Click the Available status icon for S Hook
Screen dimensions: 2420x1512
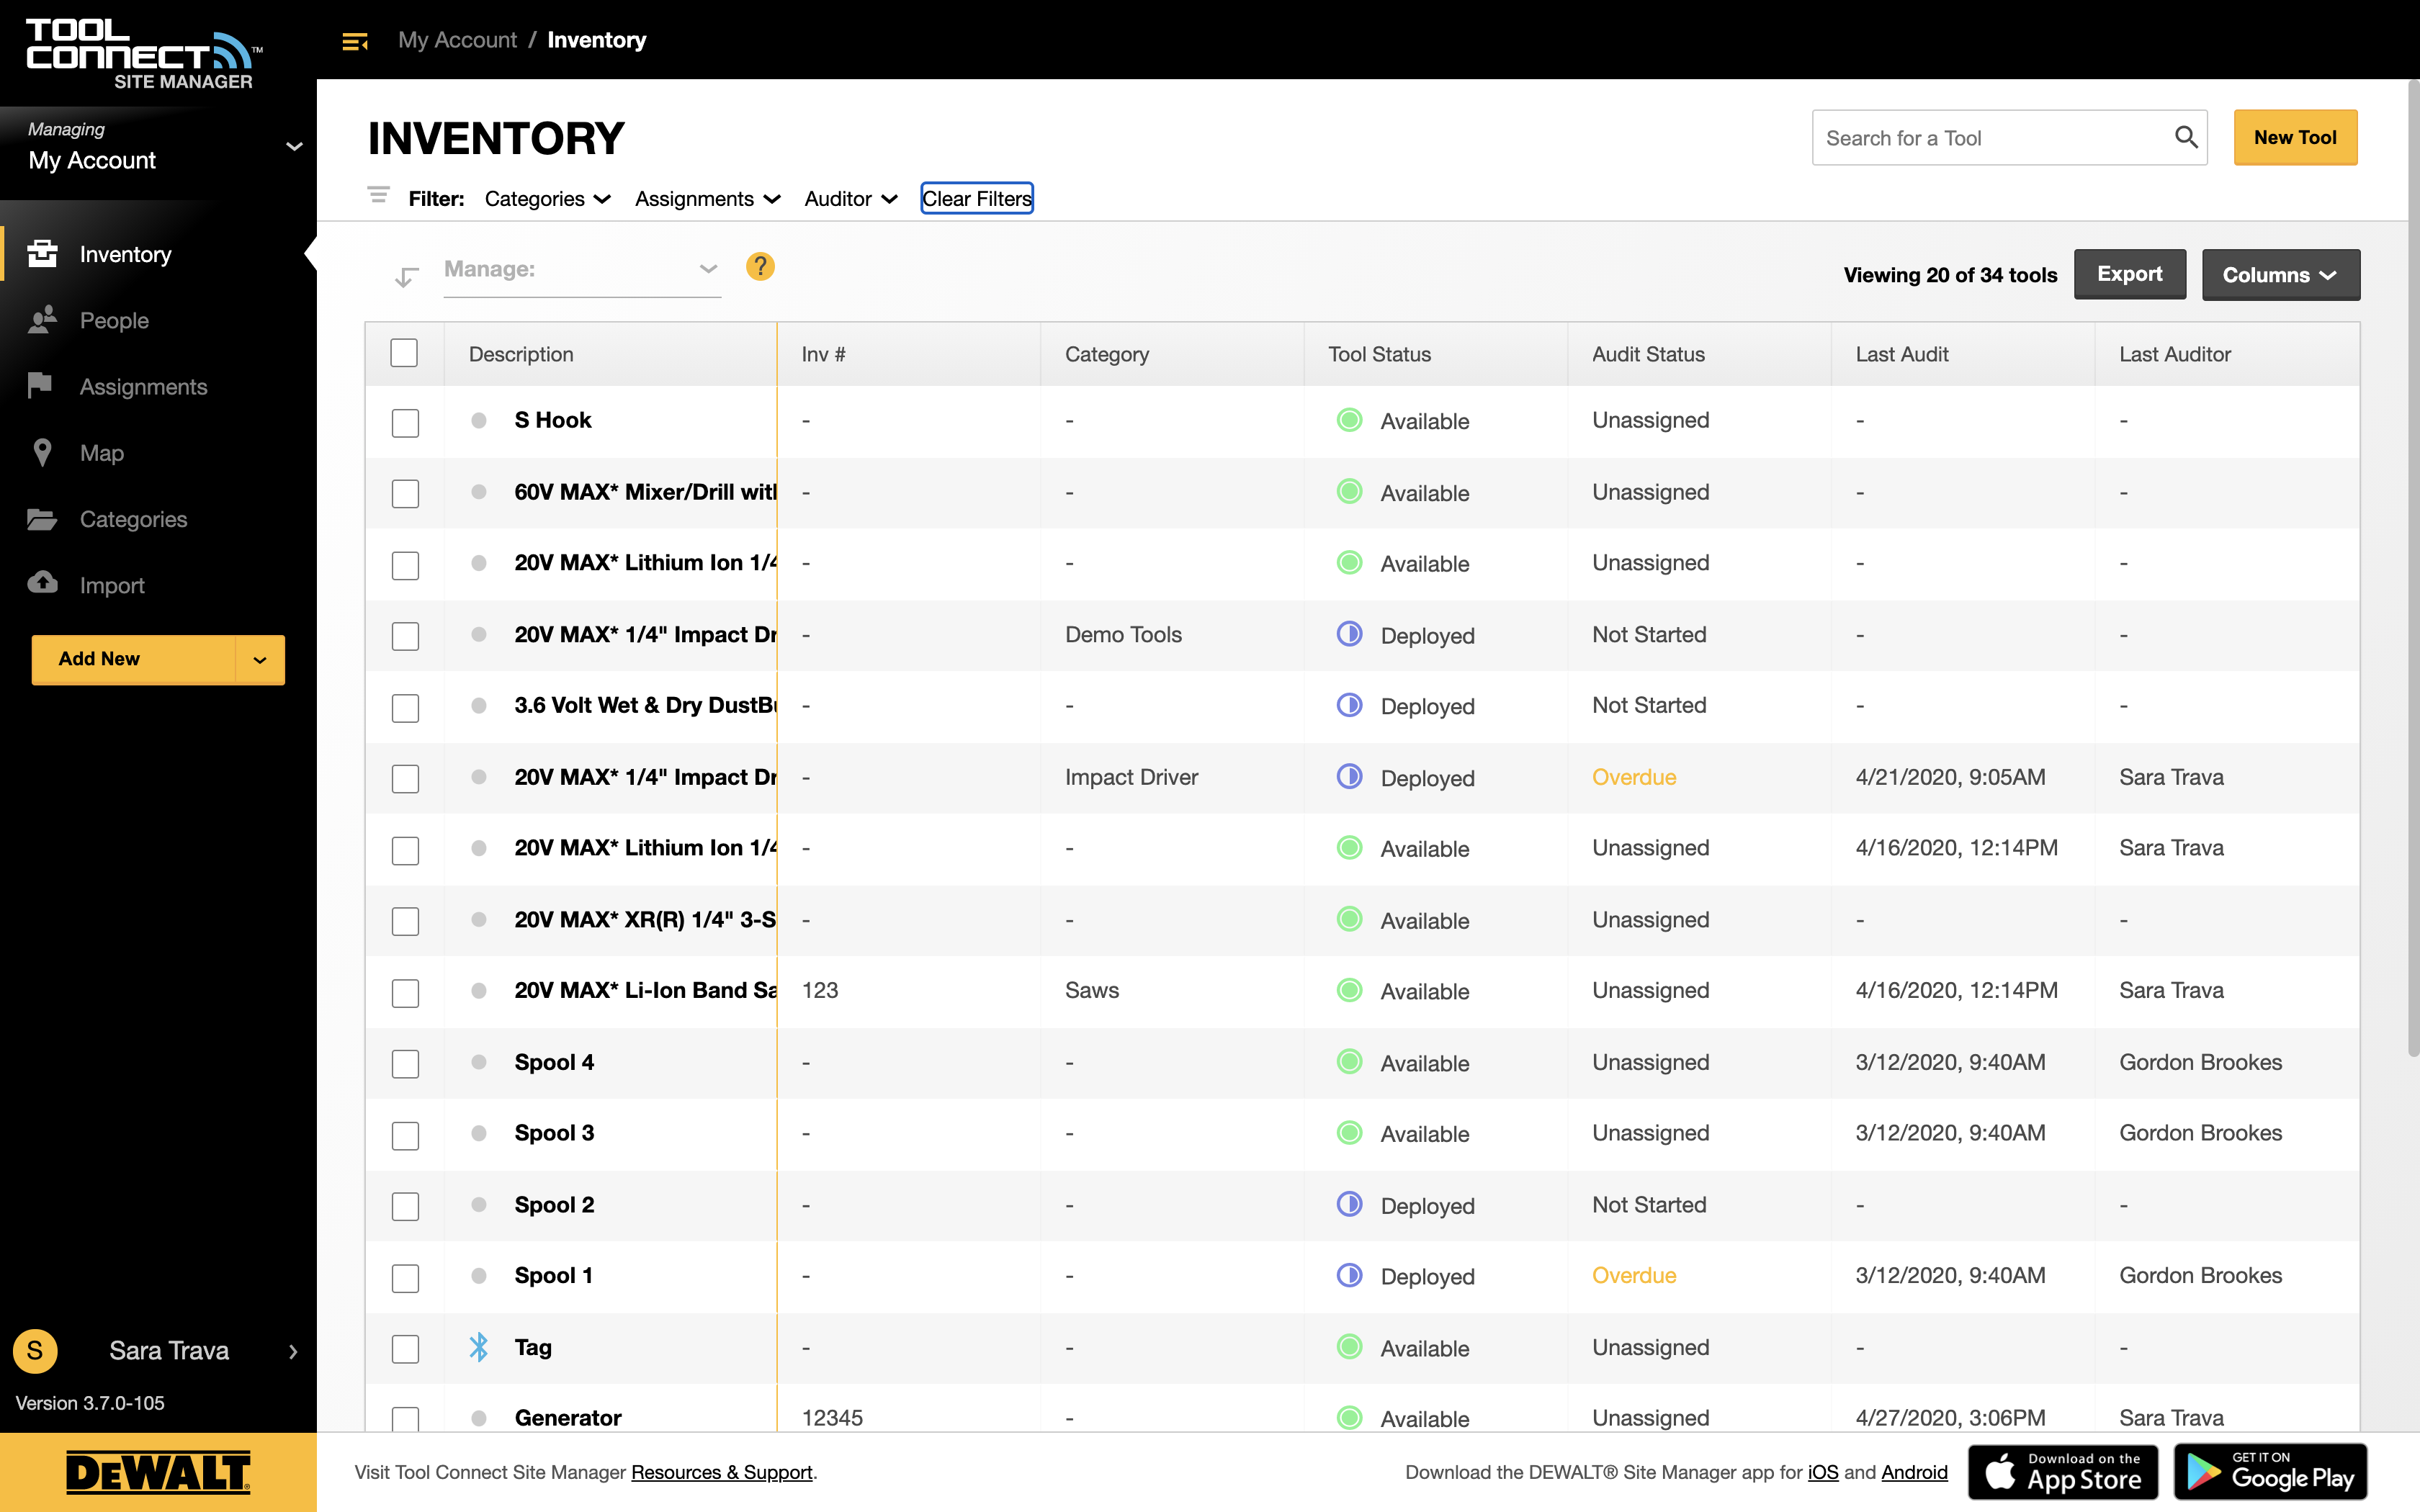pyautogui.click(x=1349, y=420)
